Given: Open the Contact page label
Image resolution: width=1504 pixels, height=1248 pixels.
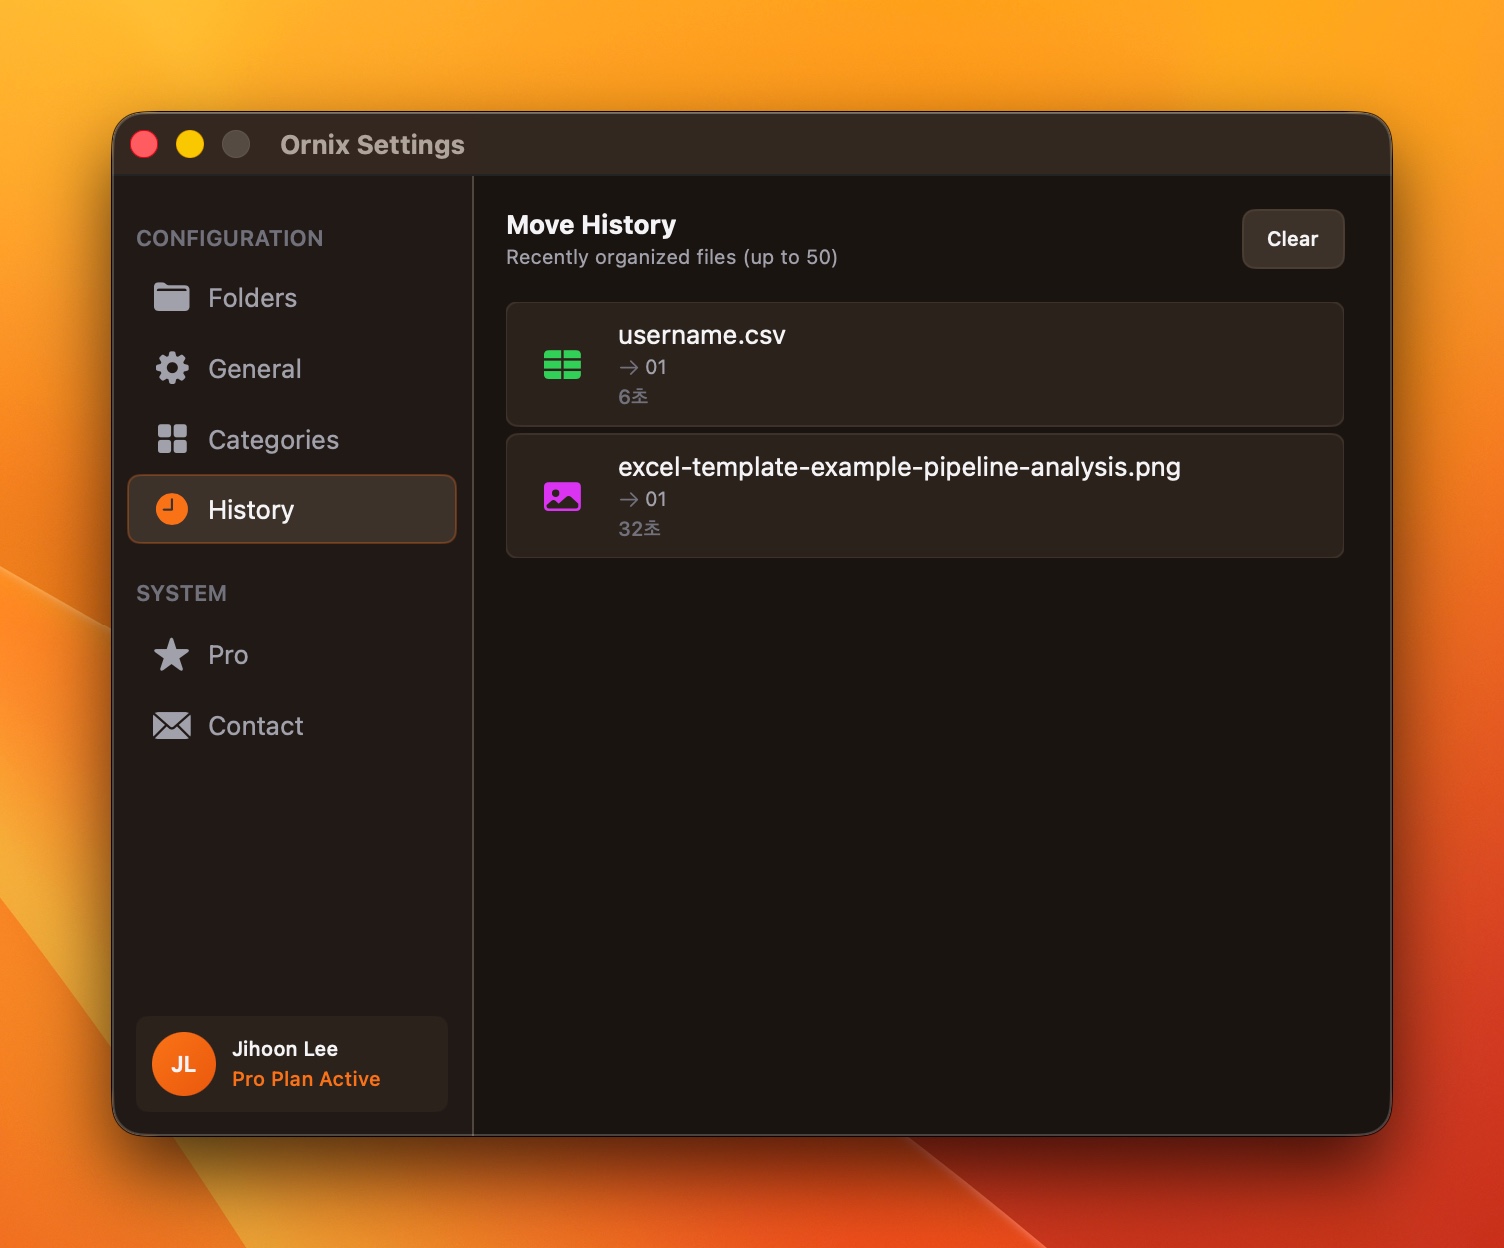Looking at the screenshot, I should click(x=255, y=726).
